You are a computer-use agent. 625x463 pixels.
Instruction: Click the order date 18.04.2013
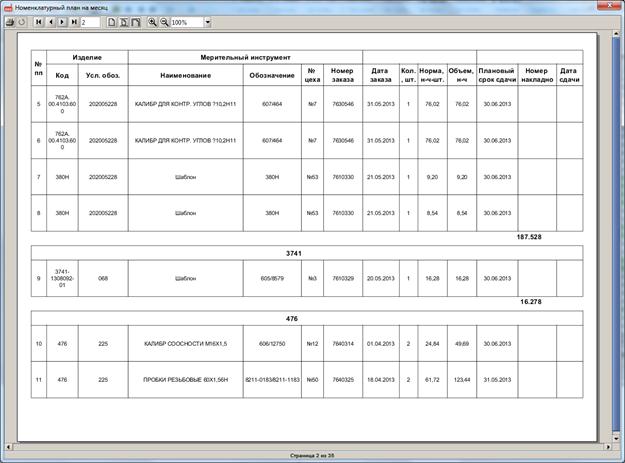click(381, 380)
